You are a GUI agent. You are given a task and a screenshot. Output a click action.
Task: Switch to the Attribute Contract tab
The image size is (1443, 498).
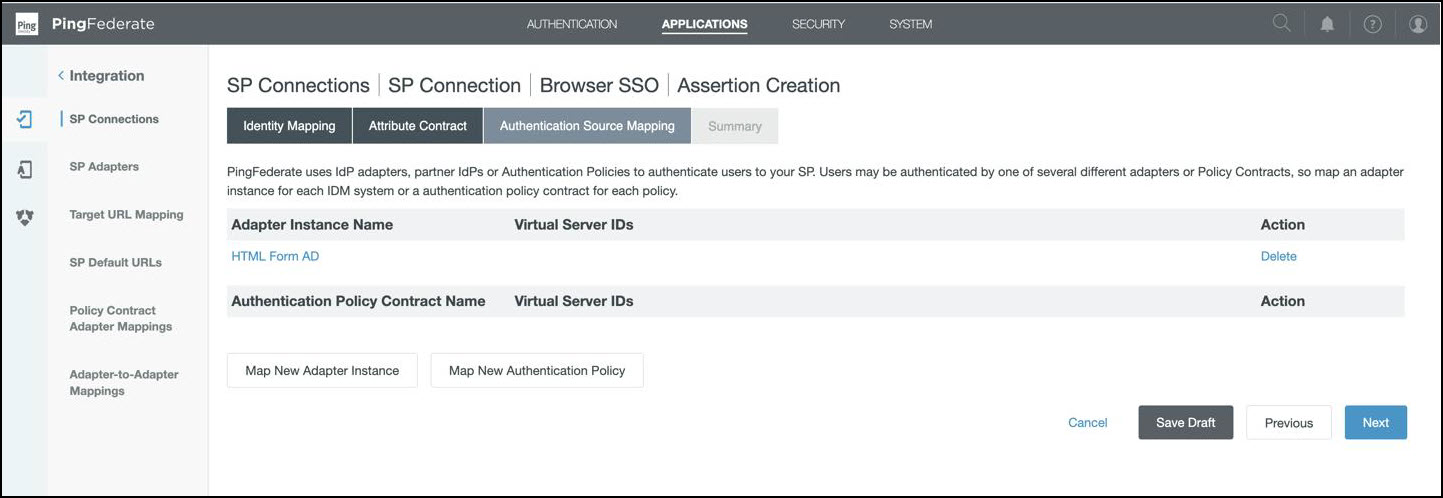417,126
